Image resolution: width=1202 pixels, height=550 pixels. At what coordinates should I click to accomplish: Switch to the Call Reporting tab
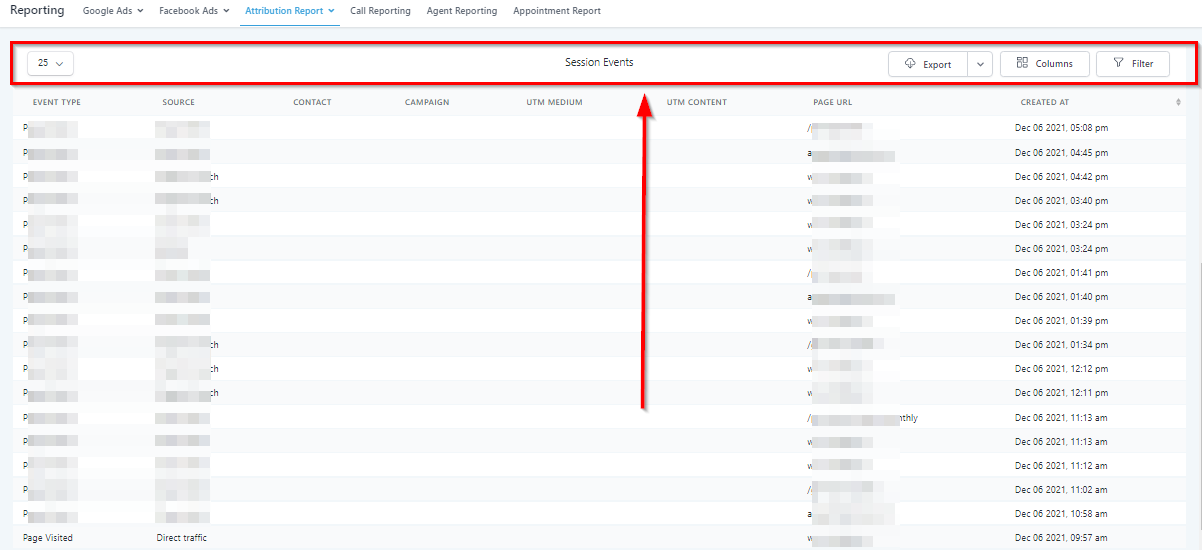[380, 11]
